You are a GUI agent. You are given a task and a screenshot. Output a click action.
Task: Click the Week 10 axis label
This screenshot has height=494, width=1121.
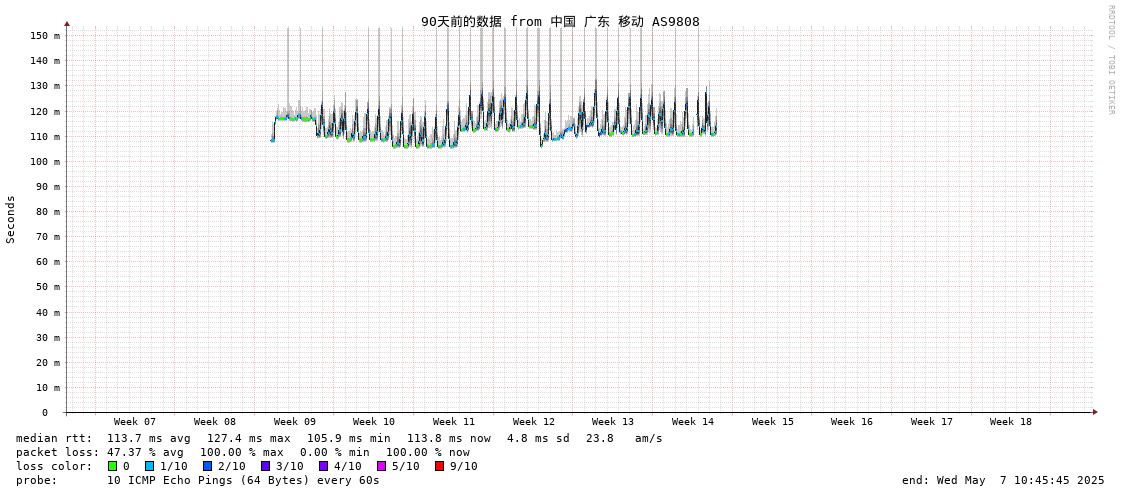[x=374, y=422]
